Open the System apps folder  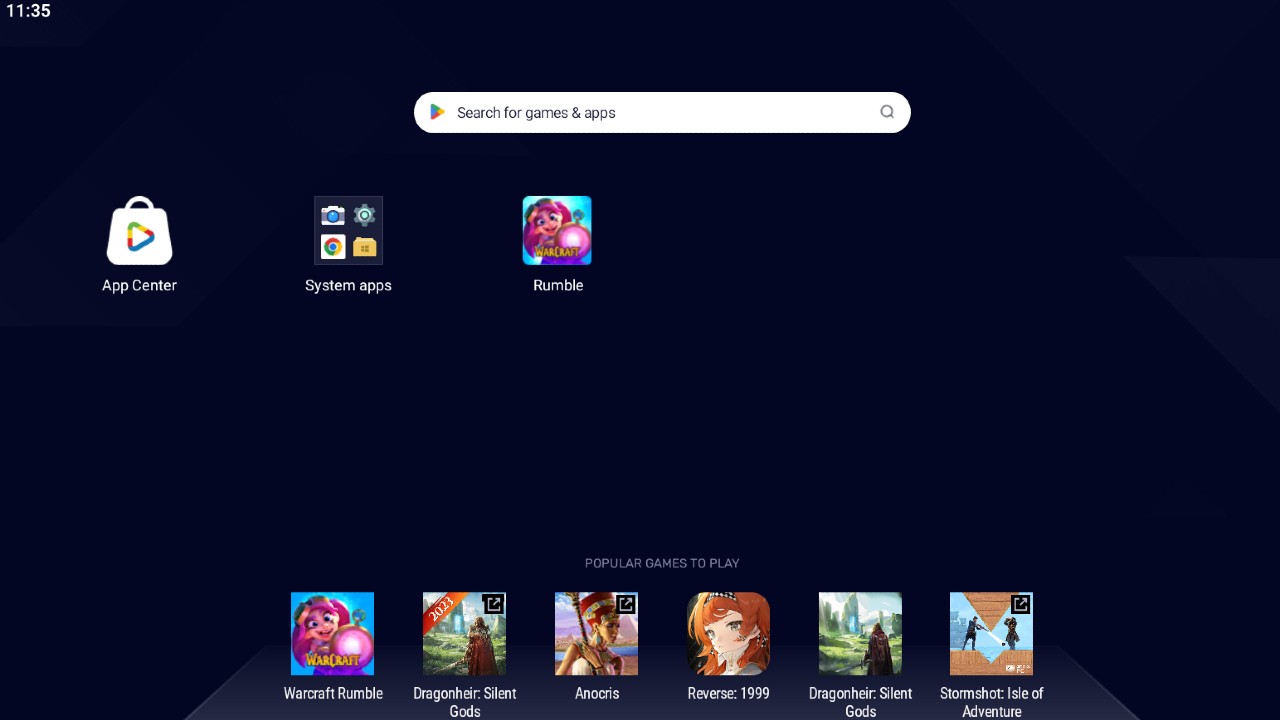(348, 231)
